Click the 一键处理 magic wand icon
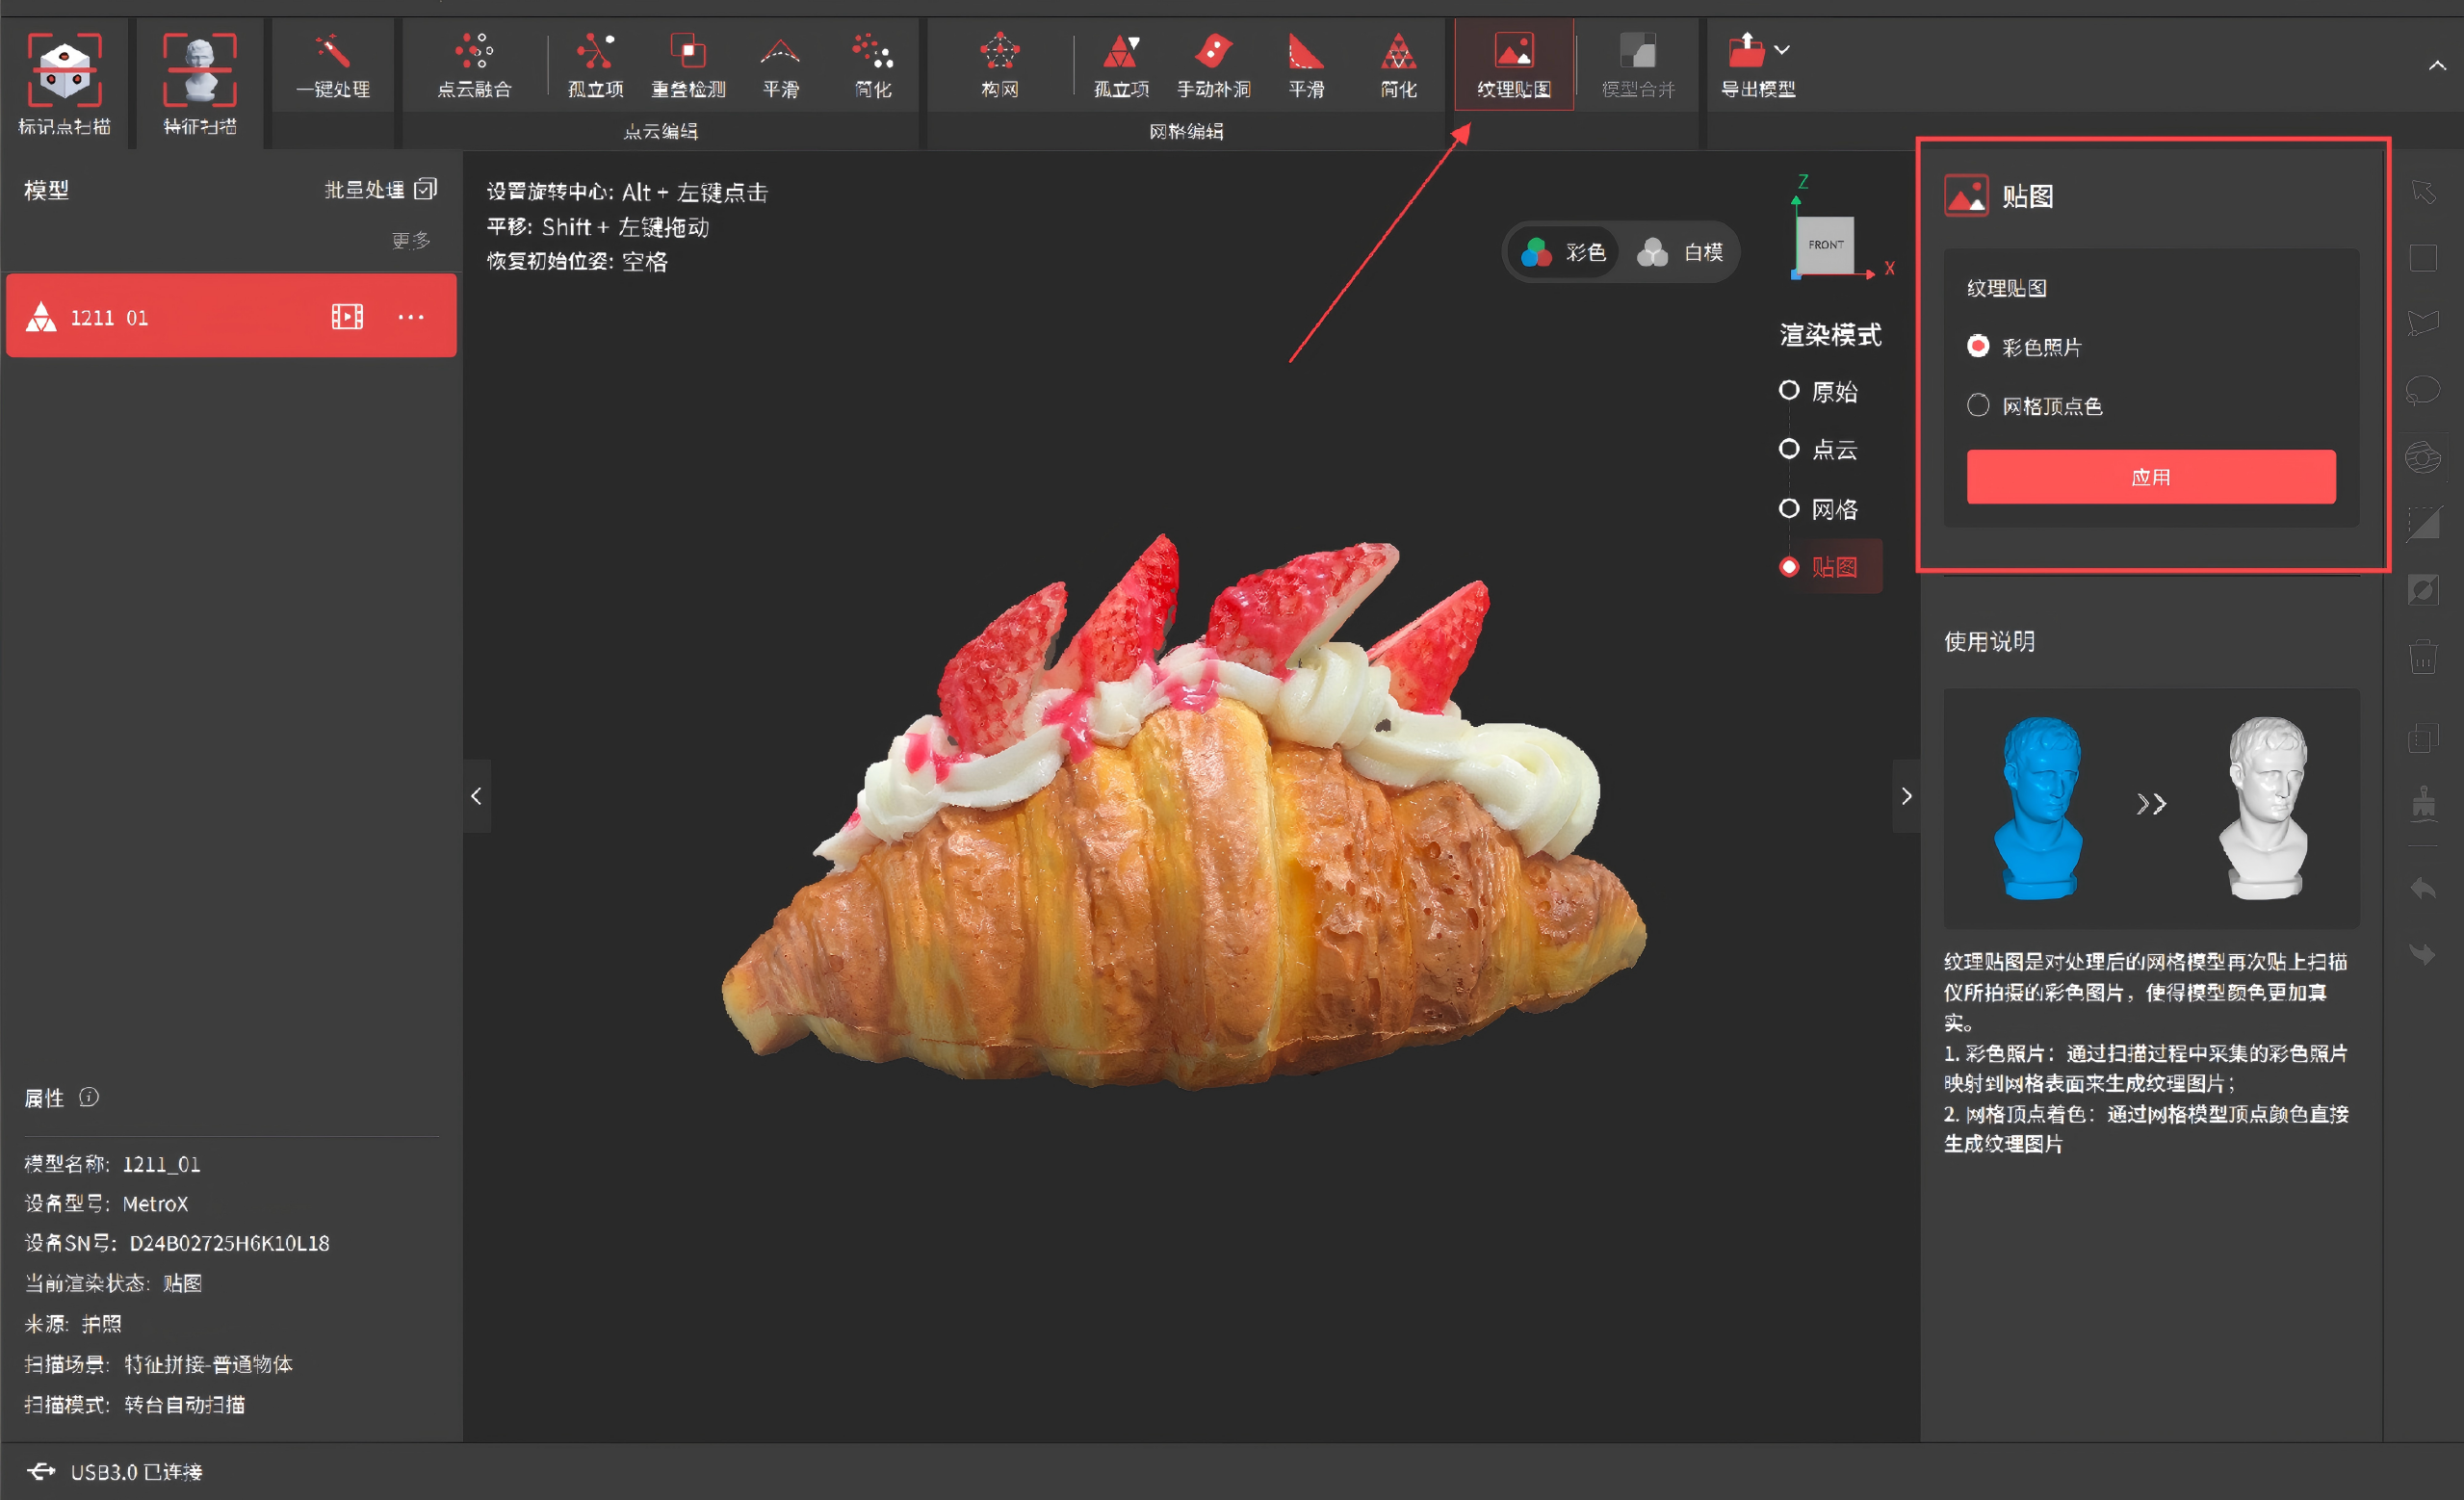 coord(332,53)
